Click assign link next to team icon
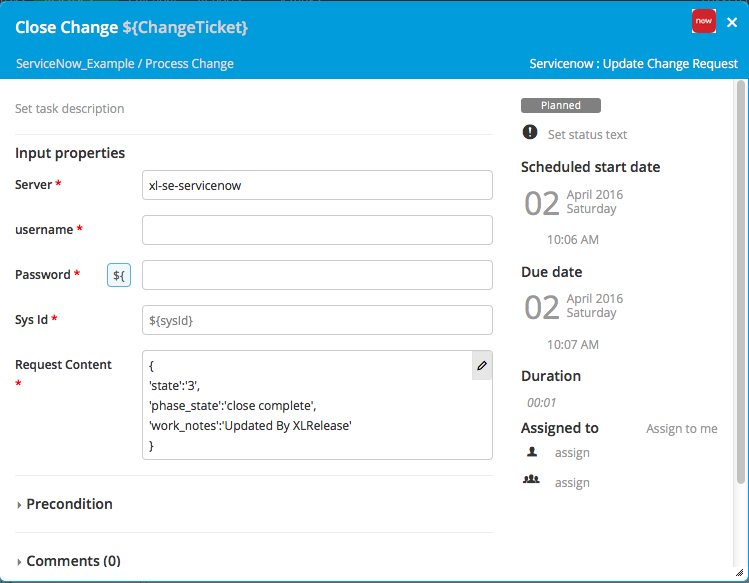 point(572,483)
